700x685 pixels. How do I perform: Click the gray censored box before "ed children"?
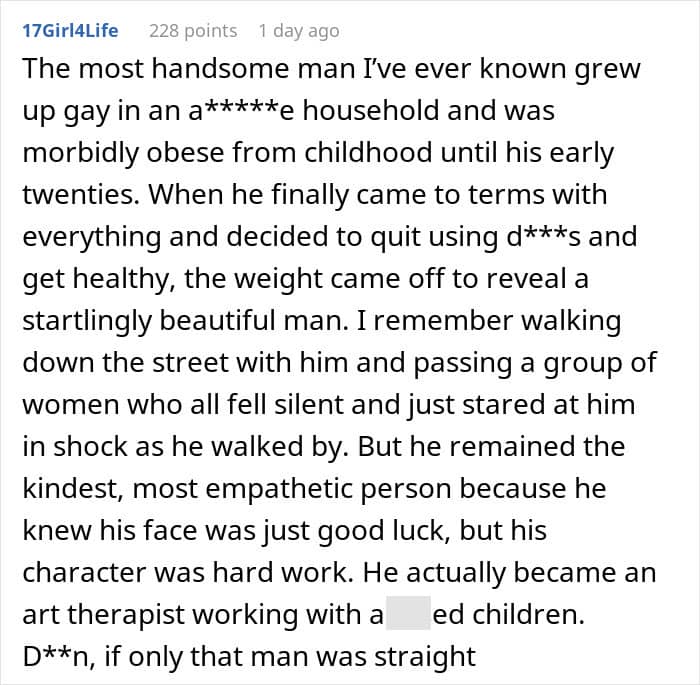pos(408,614)
